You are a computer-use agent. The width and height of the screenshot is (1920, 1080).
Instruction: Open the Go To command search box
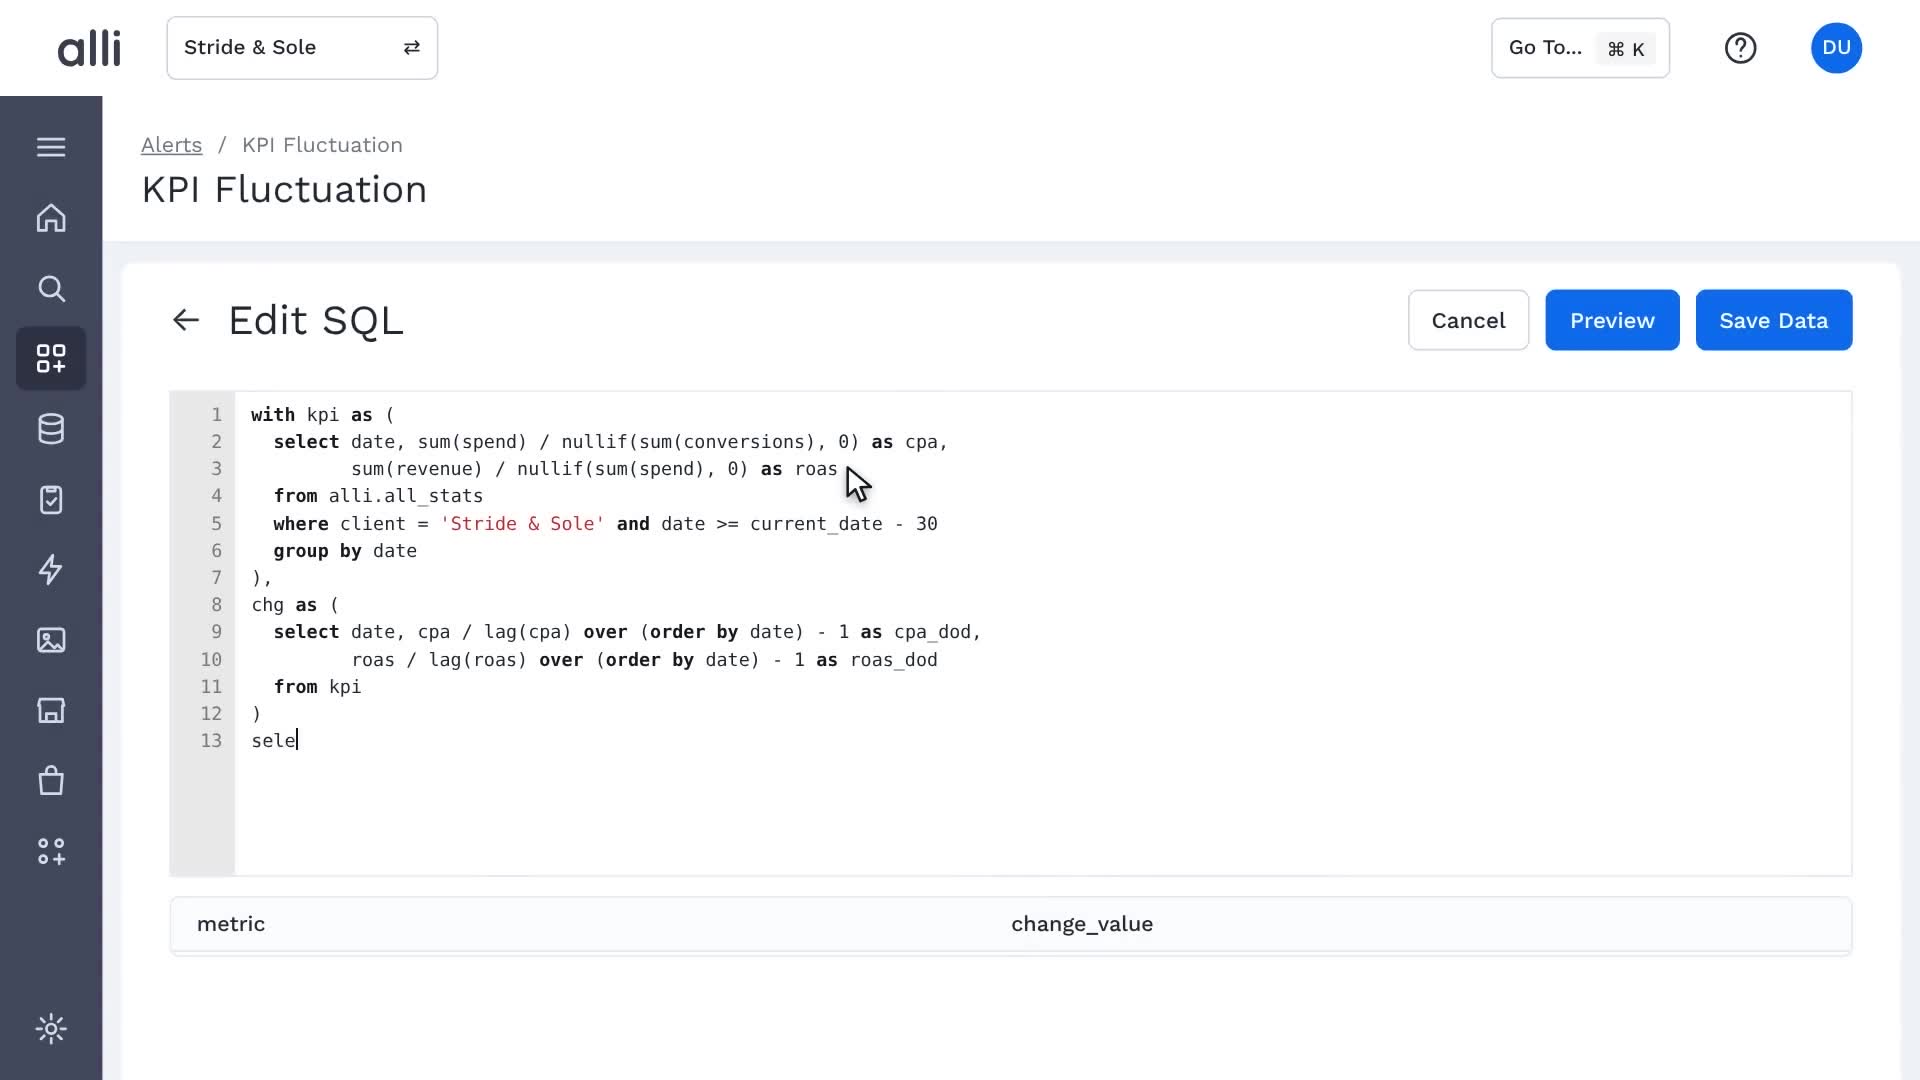pos(1580,48)
